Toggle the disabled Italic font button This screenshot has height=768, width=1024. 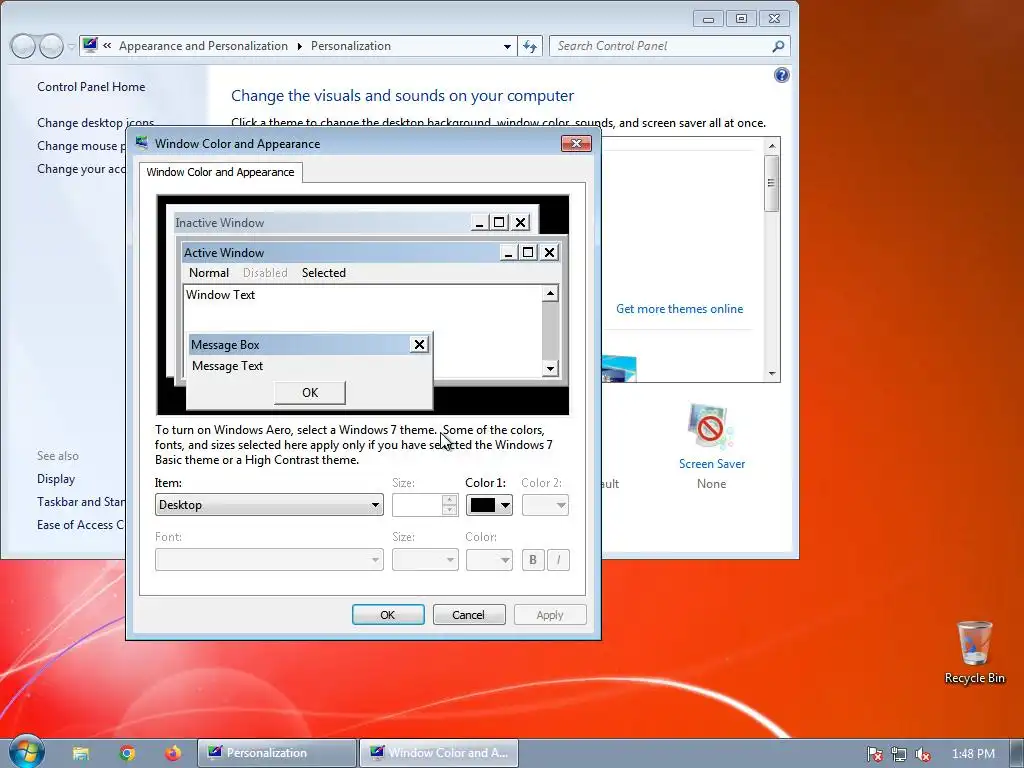558,560
